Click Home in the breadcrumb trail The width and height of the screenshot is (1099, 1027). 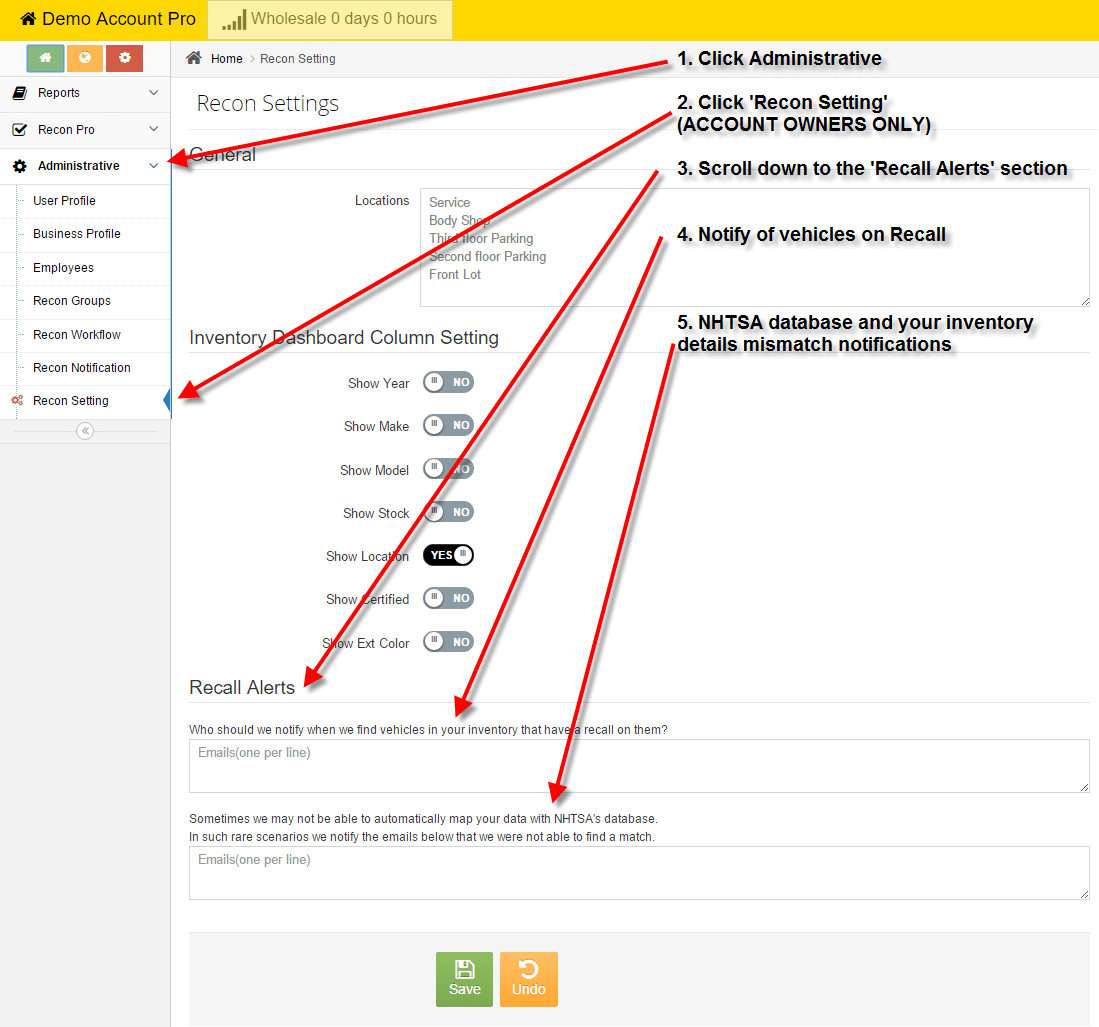point(226,58)
